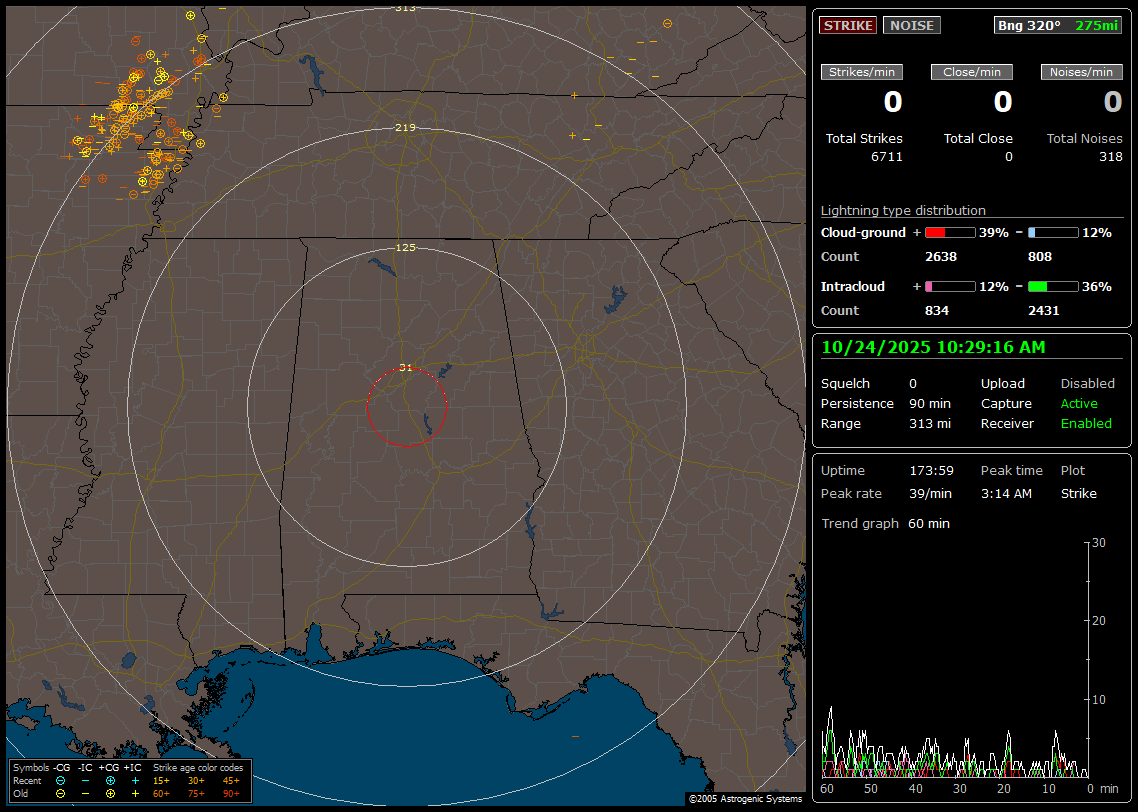
Task: Select the Strikes/min label button
Action: coord(862,72)
